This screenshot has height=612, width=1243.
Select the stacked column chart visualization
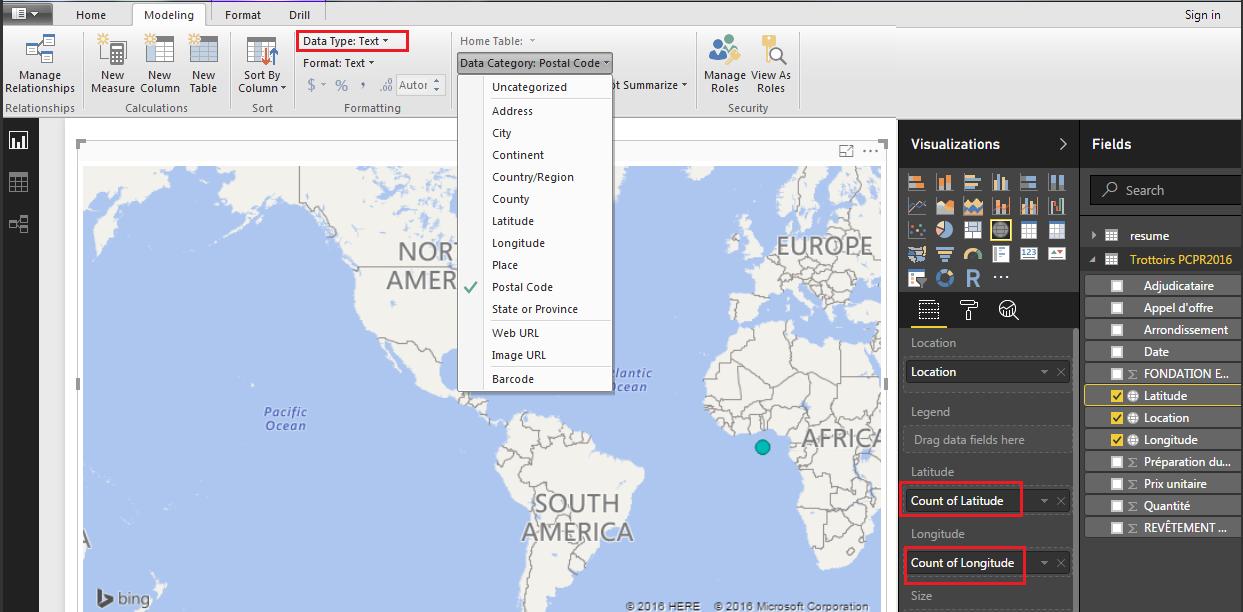coord(944,182)
